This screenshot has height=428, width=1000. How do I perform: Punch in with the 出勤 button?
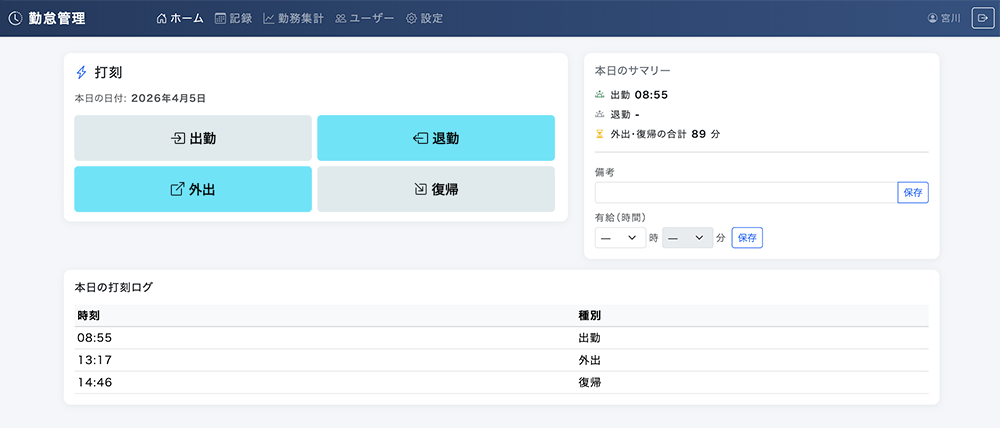[x=193, y=138]
